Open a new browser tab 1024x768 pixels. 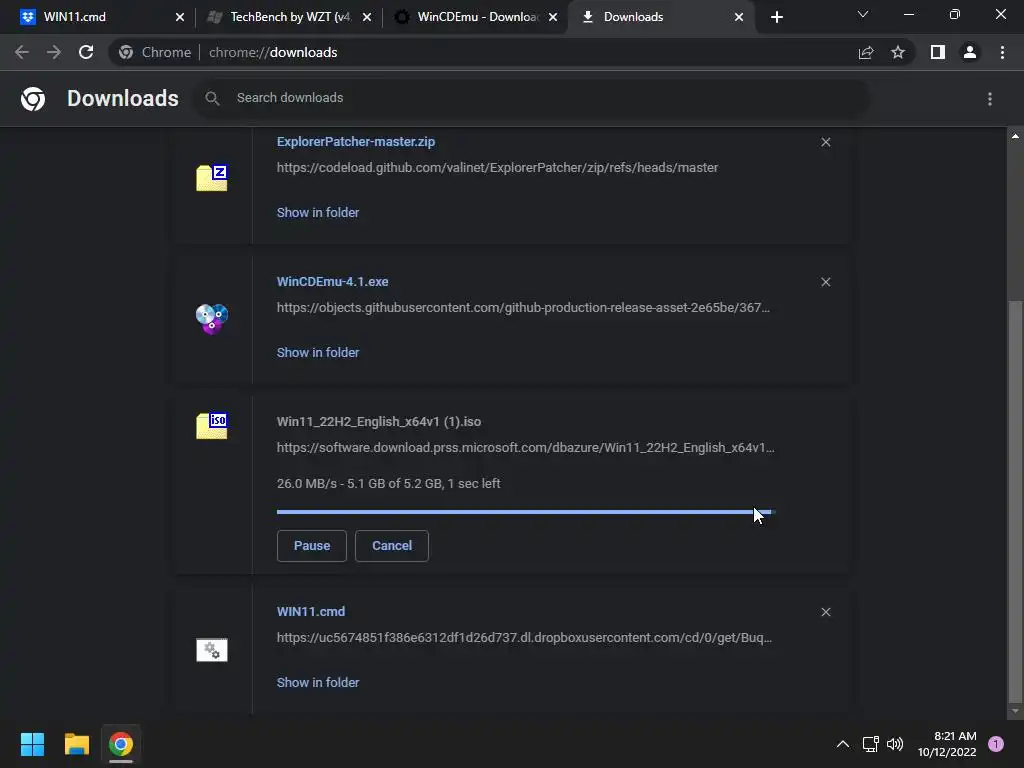click(x=776, y=17)
